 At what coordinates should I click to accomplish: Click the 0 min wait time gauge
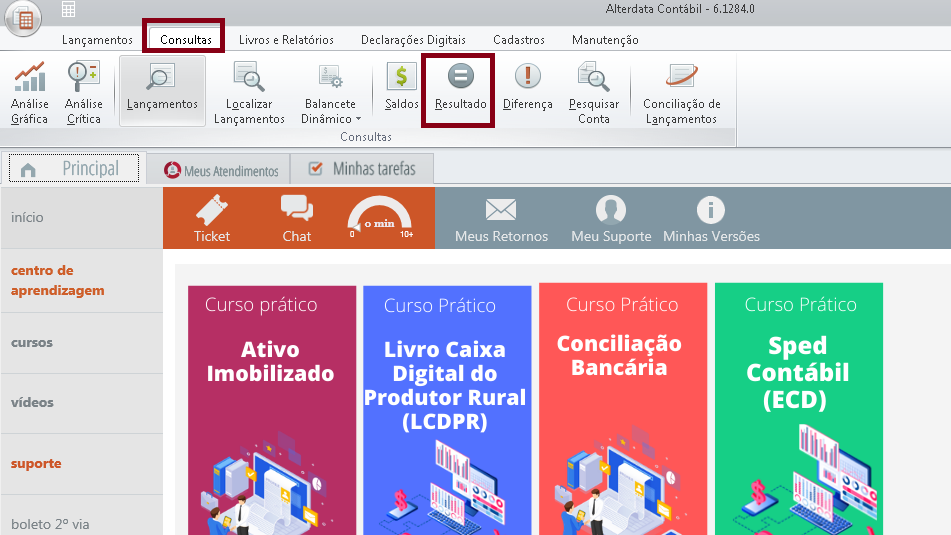pyautogui.click(x=380, y=218)
